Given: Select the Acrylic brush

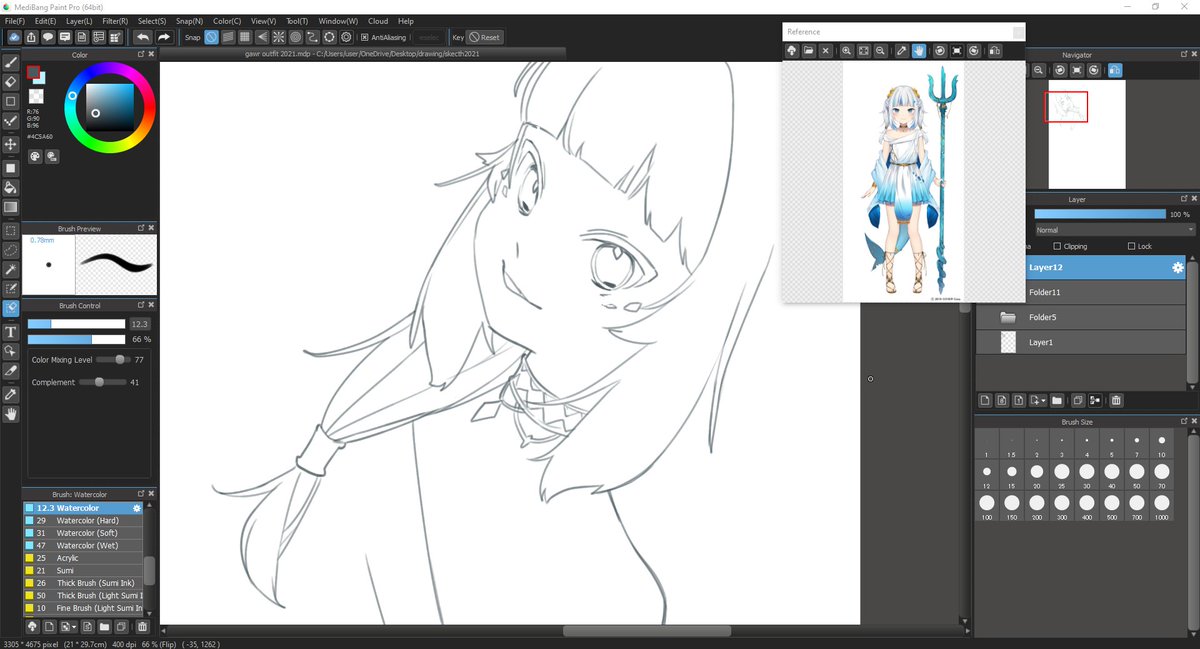Looking at the screenshot, I should tap(83, 558).
